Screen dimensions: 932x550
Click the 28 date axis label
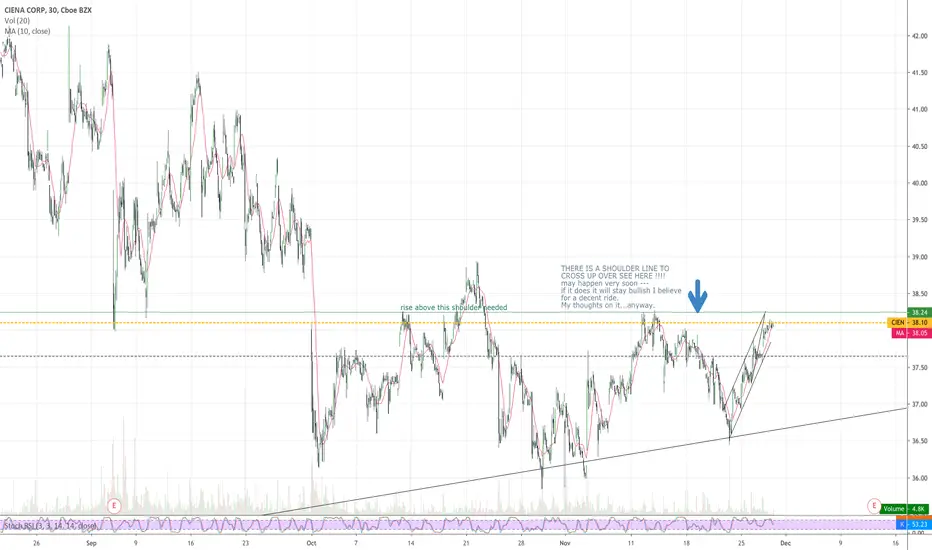point(521,543)
